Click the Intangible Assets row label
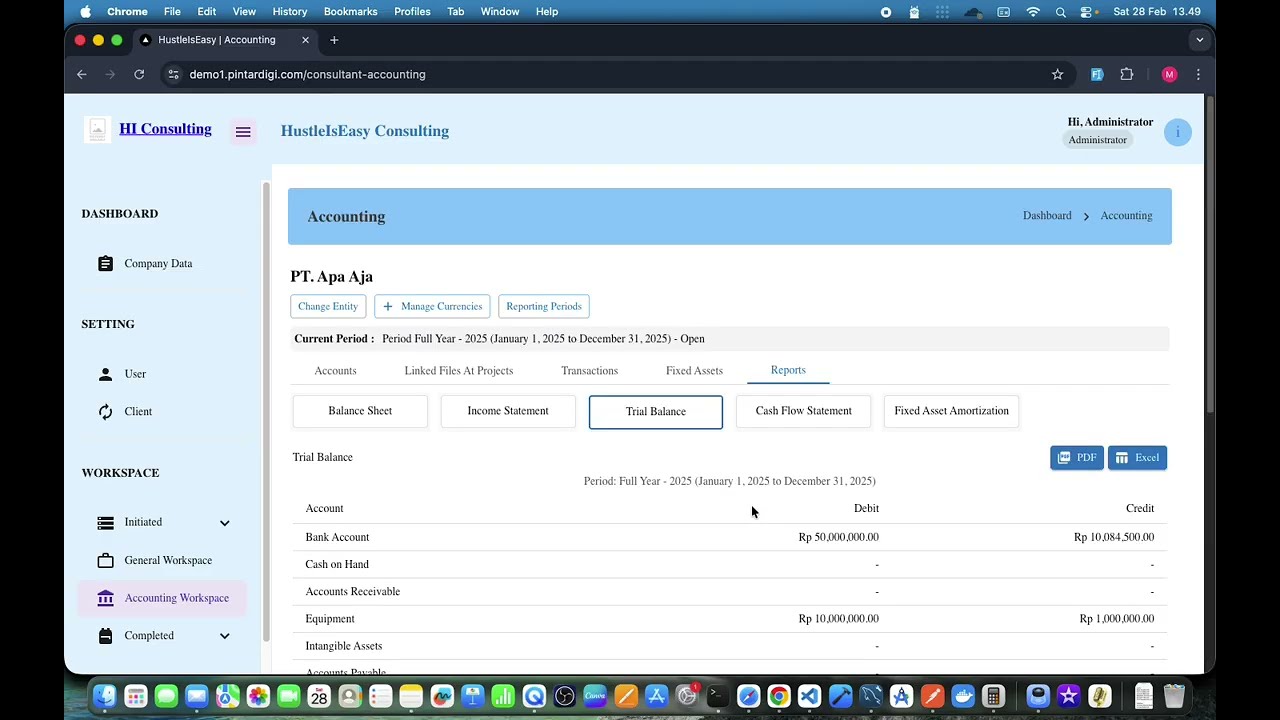The width and height of the screenshot is (1280, 720). [x=343, y=646]
